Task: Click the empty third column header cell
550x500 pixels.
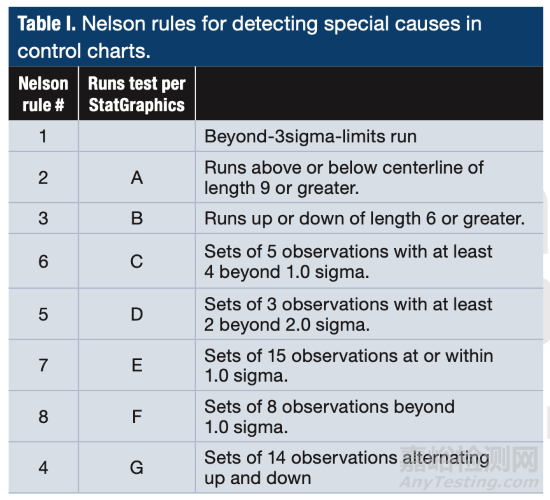Action: point(369,94)
